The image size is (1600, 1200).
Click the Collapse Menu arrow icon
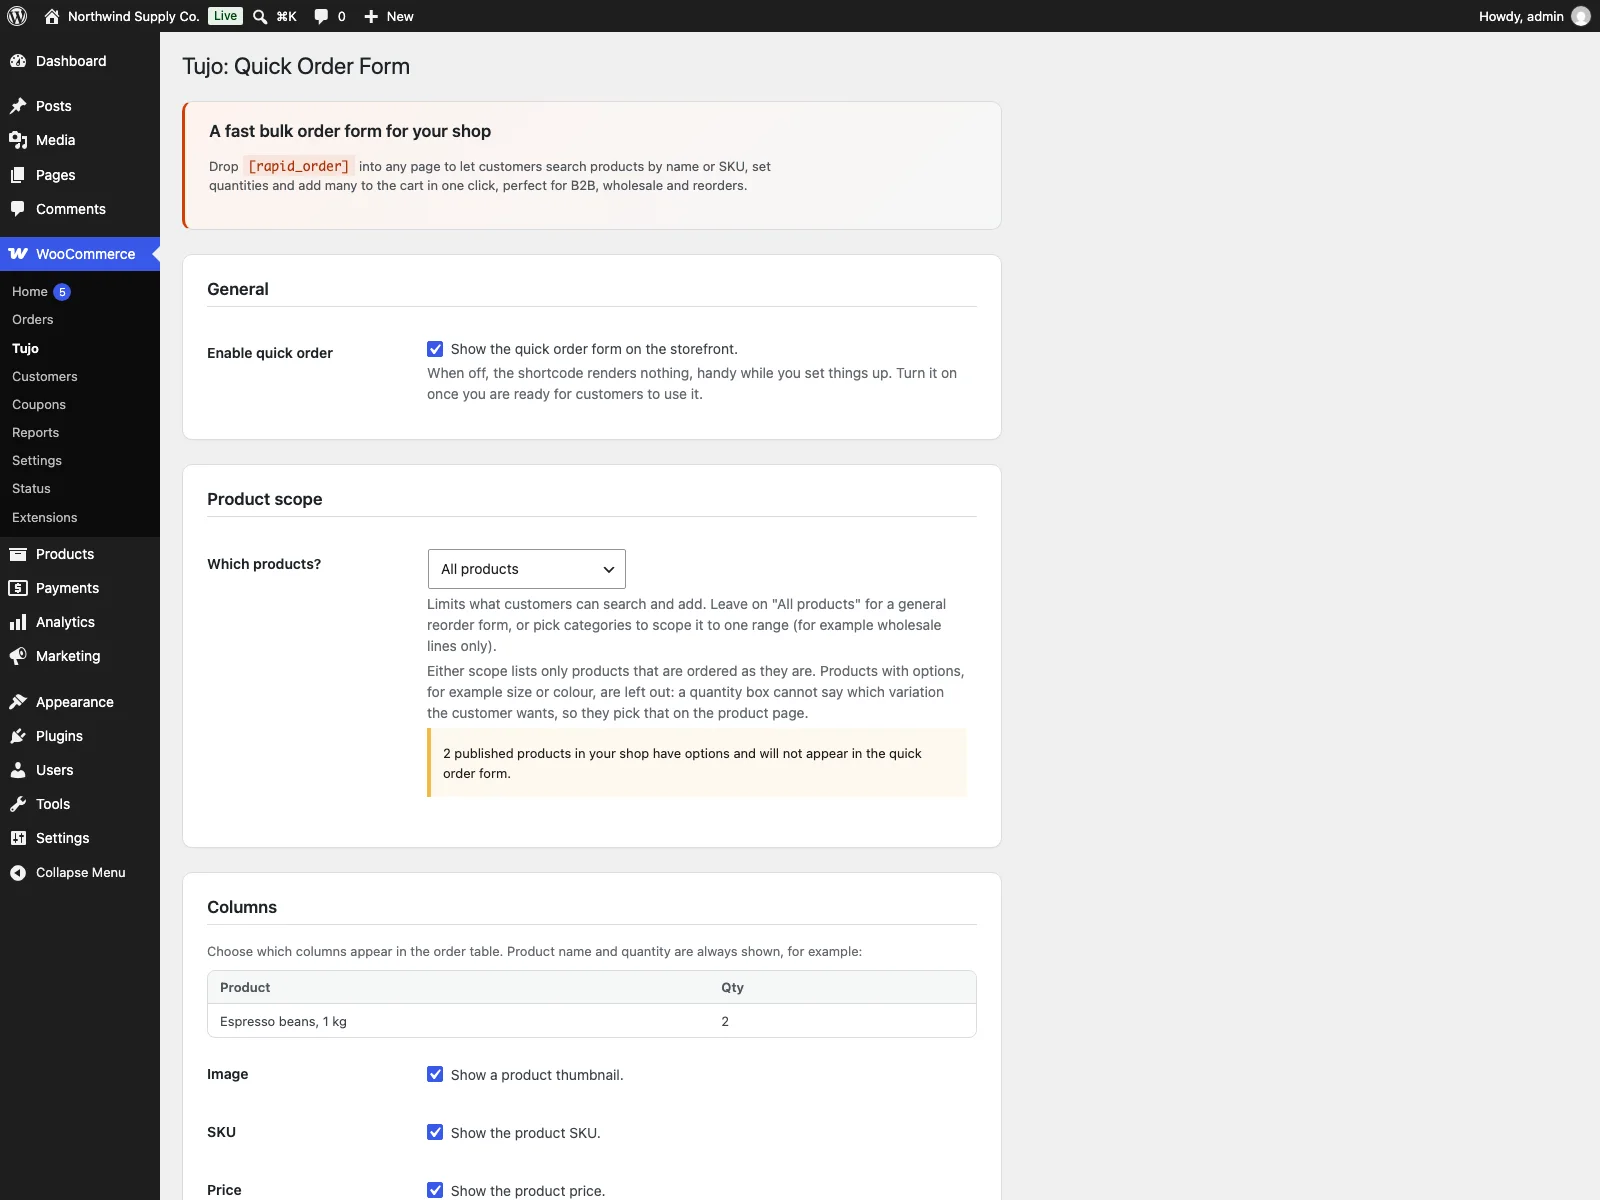(18, 873)
